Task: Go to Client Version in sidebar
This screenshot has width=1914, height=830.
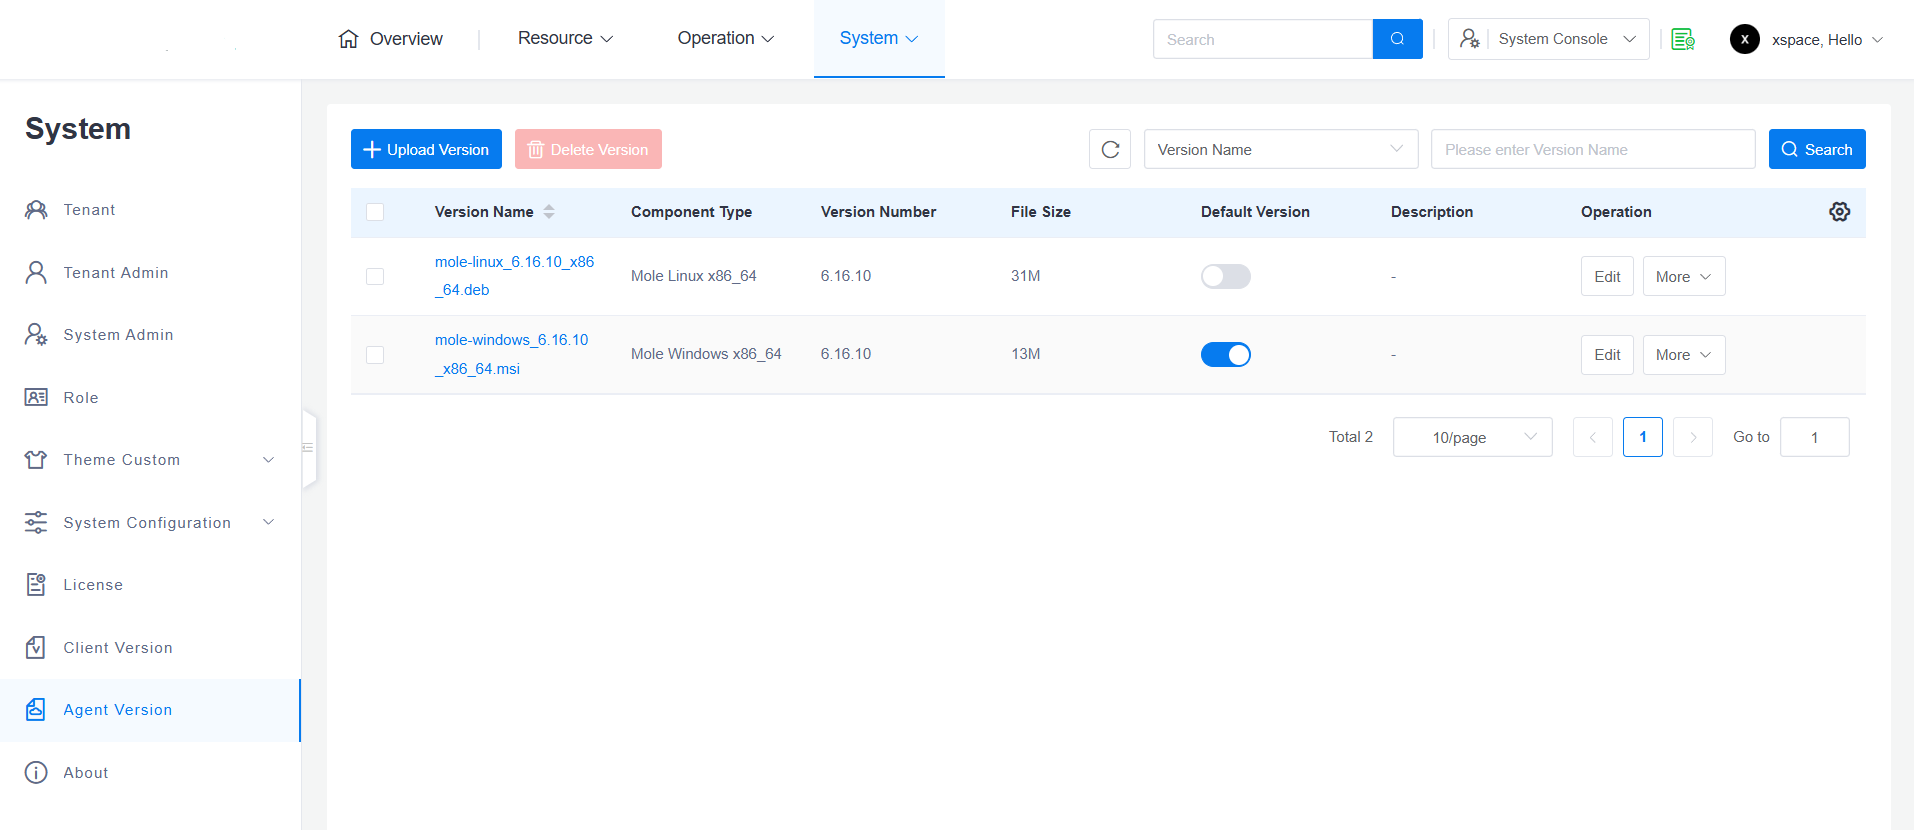Action: [118, 648]
